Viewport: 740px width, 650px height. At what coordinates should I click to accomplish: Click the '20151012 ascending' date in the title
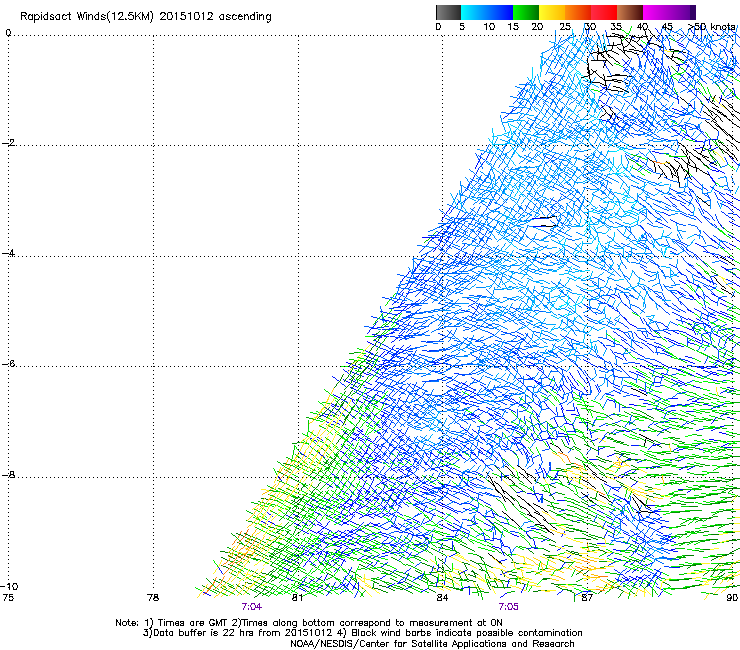pos(216,17)
